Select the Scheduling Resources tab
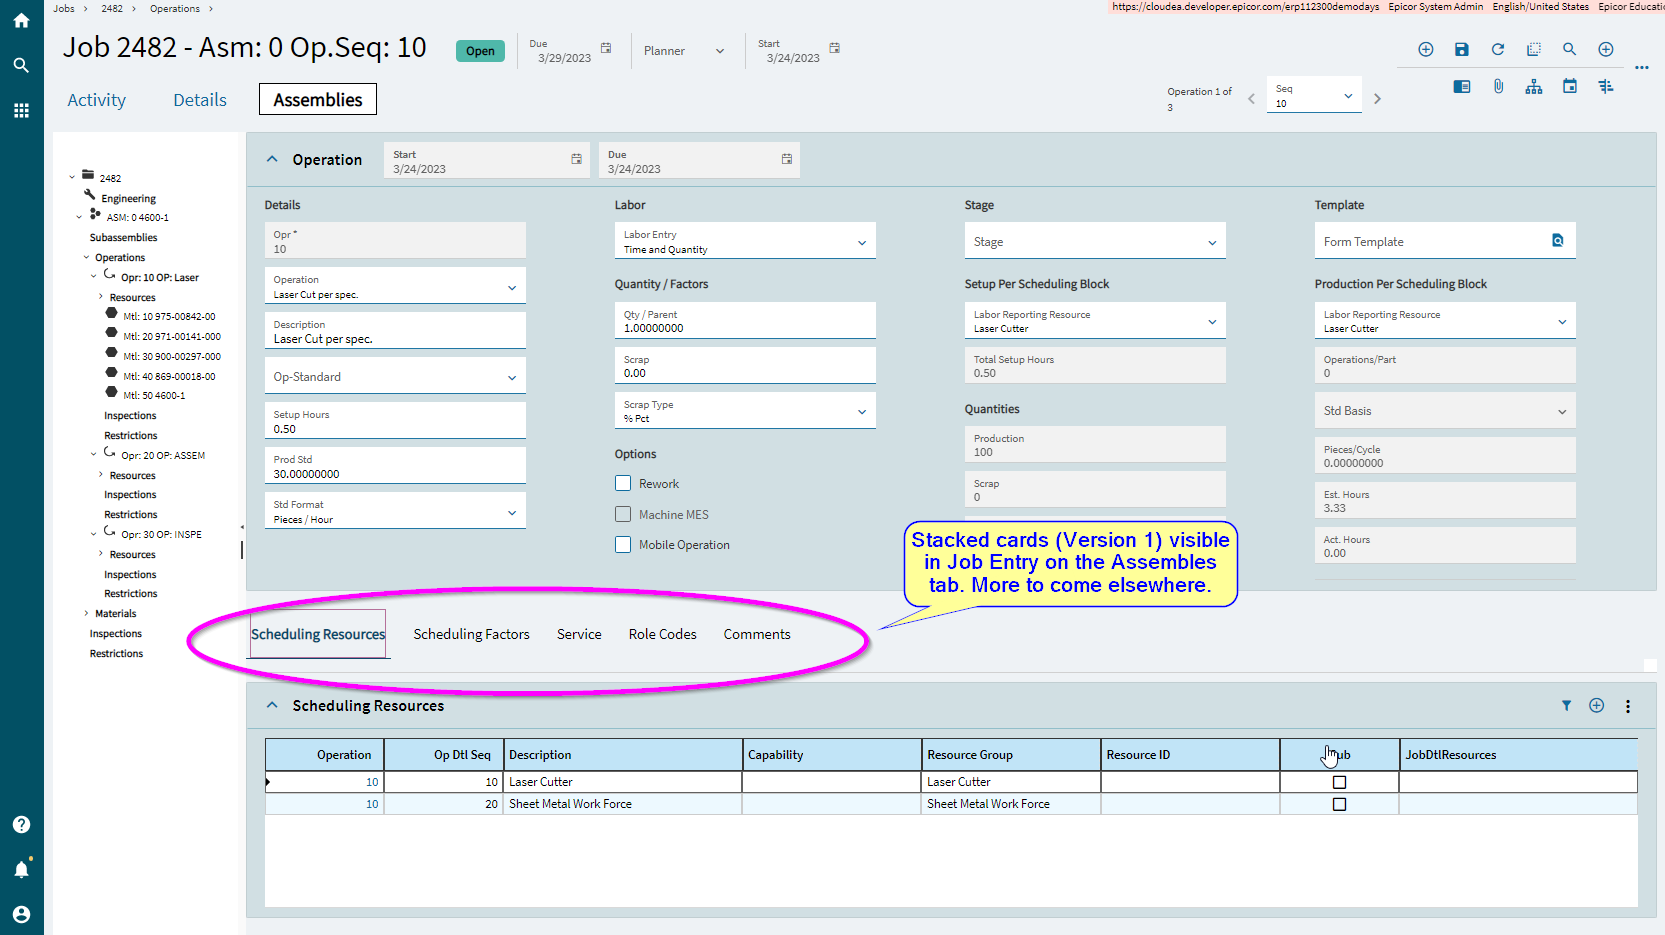The height and width of the screenshot is (935, 1665). [318, 634]
